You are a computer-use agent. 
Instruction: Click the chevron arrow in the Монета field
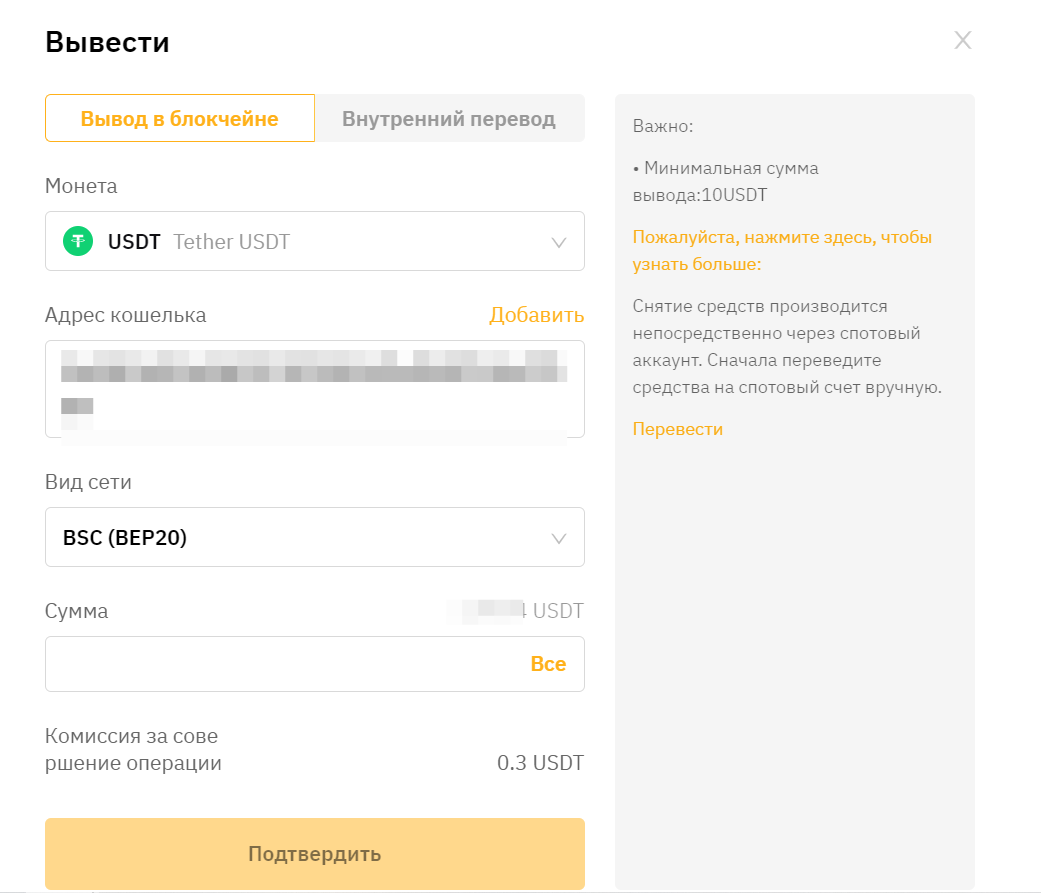(x=559, y=242)
